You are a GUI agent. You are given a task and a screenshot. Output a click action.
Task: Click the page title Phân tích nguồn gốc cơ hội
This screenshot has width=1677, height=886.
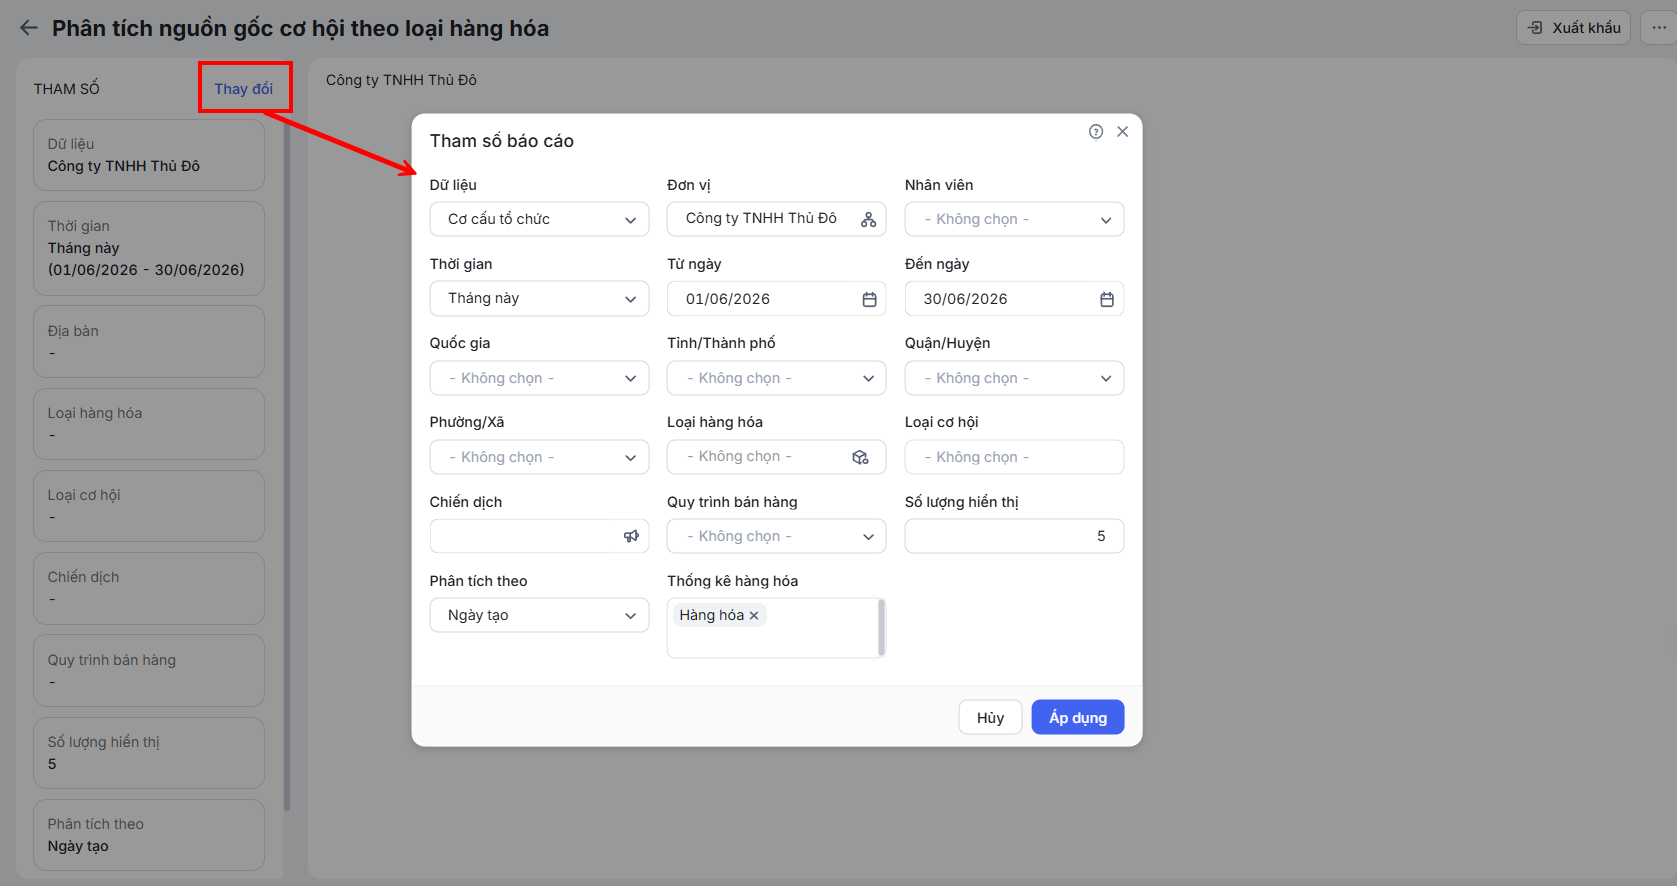click(300, 28)
